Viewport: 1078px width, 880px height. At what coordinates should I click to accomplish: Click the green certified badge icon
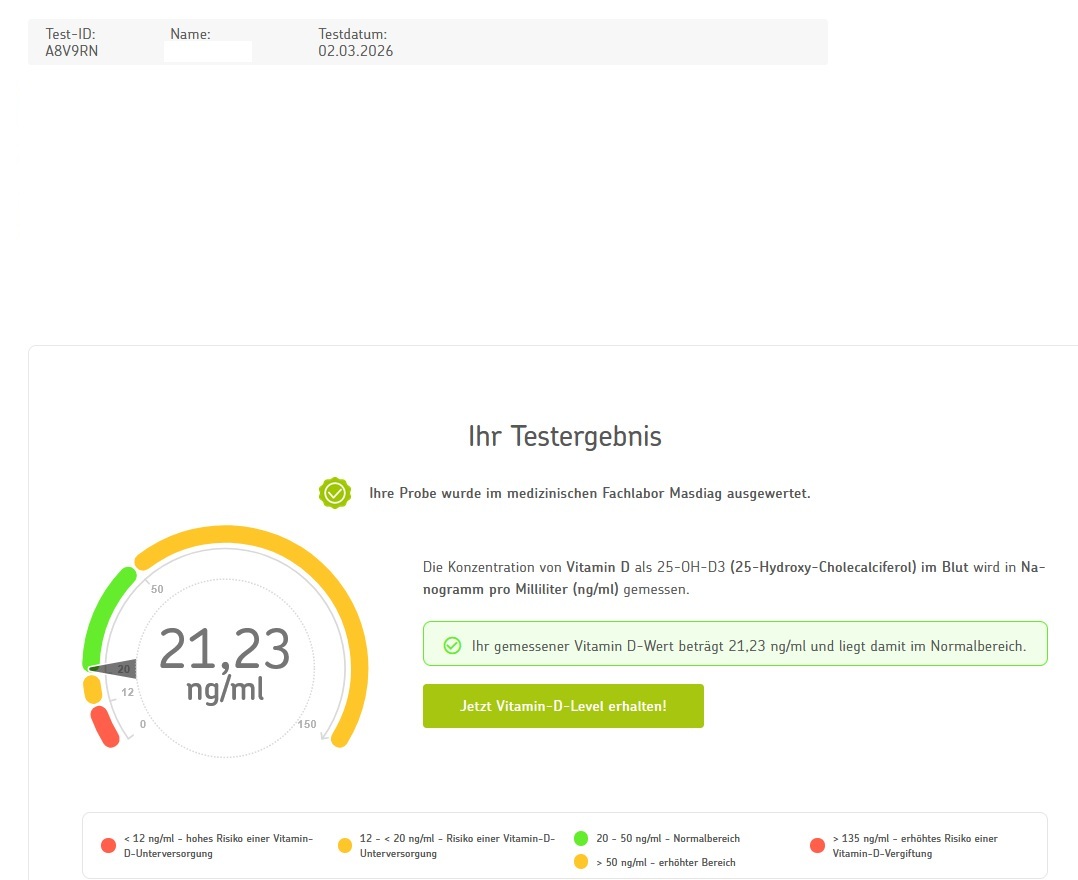335,493
